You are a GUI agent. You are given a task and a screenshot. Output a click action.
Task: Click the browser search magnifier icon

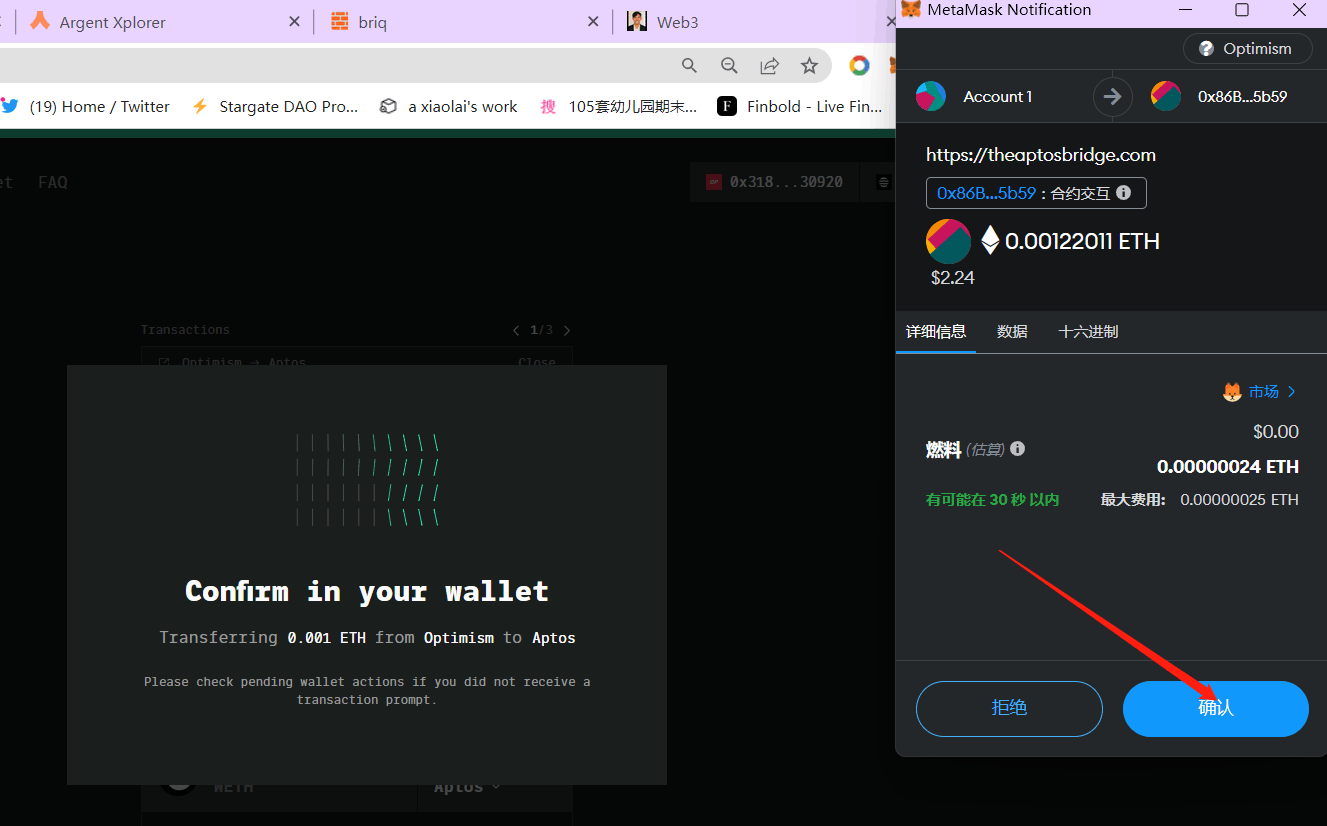[689, 66]
